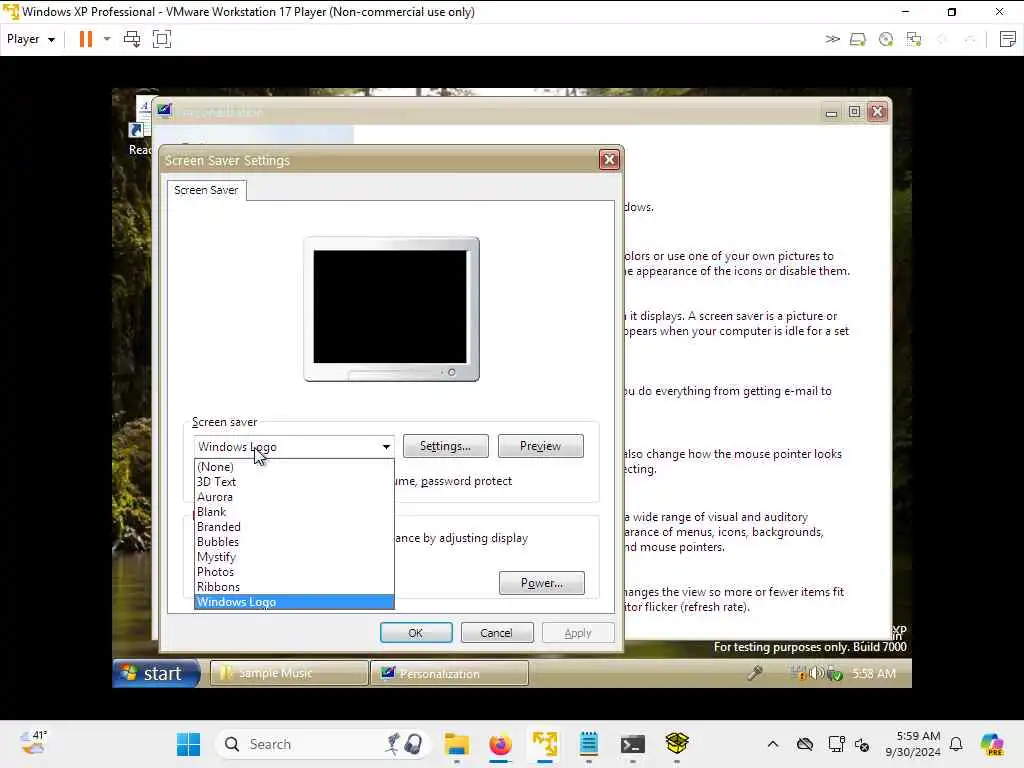1024x768 pixels.
Task: Open the yellow box app in taskbar
Action: point(677,743)
